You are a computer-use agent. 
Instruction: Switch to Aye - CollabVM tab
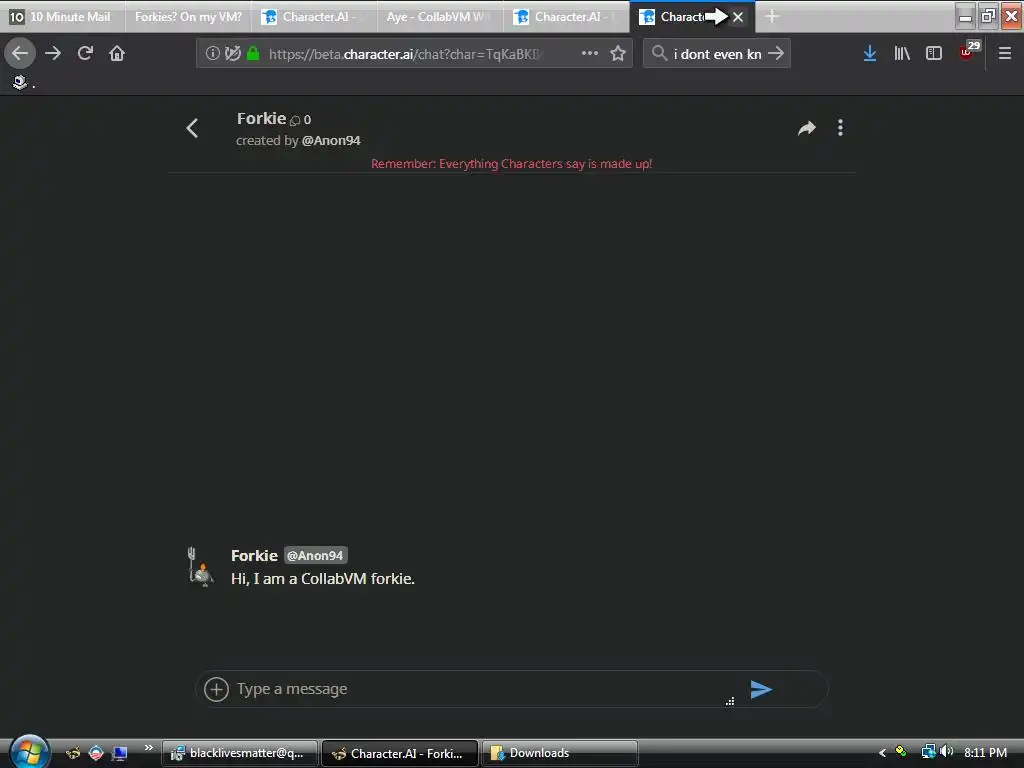pos(440,16)
